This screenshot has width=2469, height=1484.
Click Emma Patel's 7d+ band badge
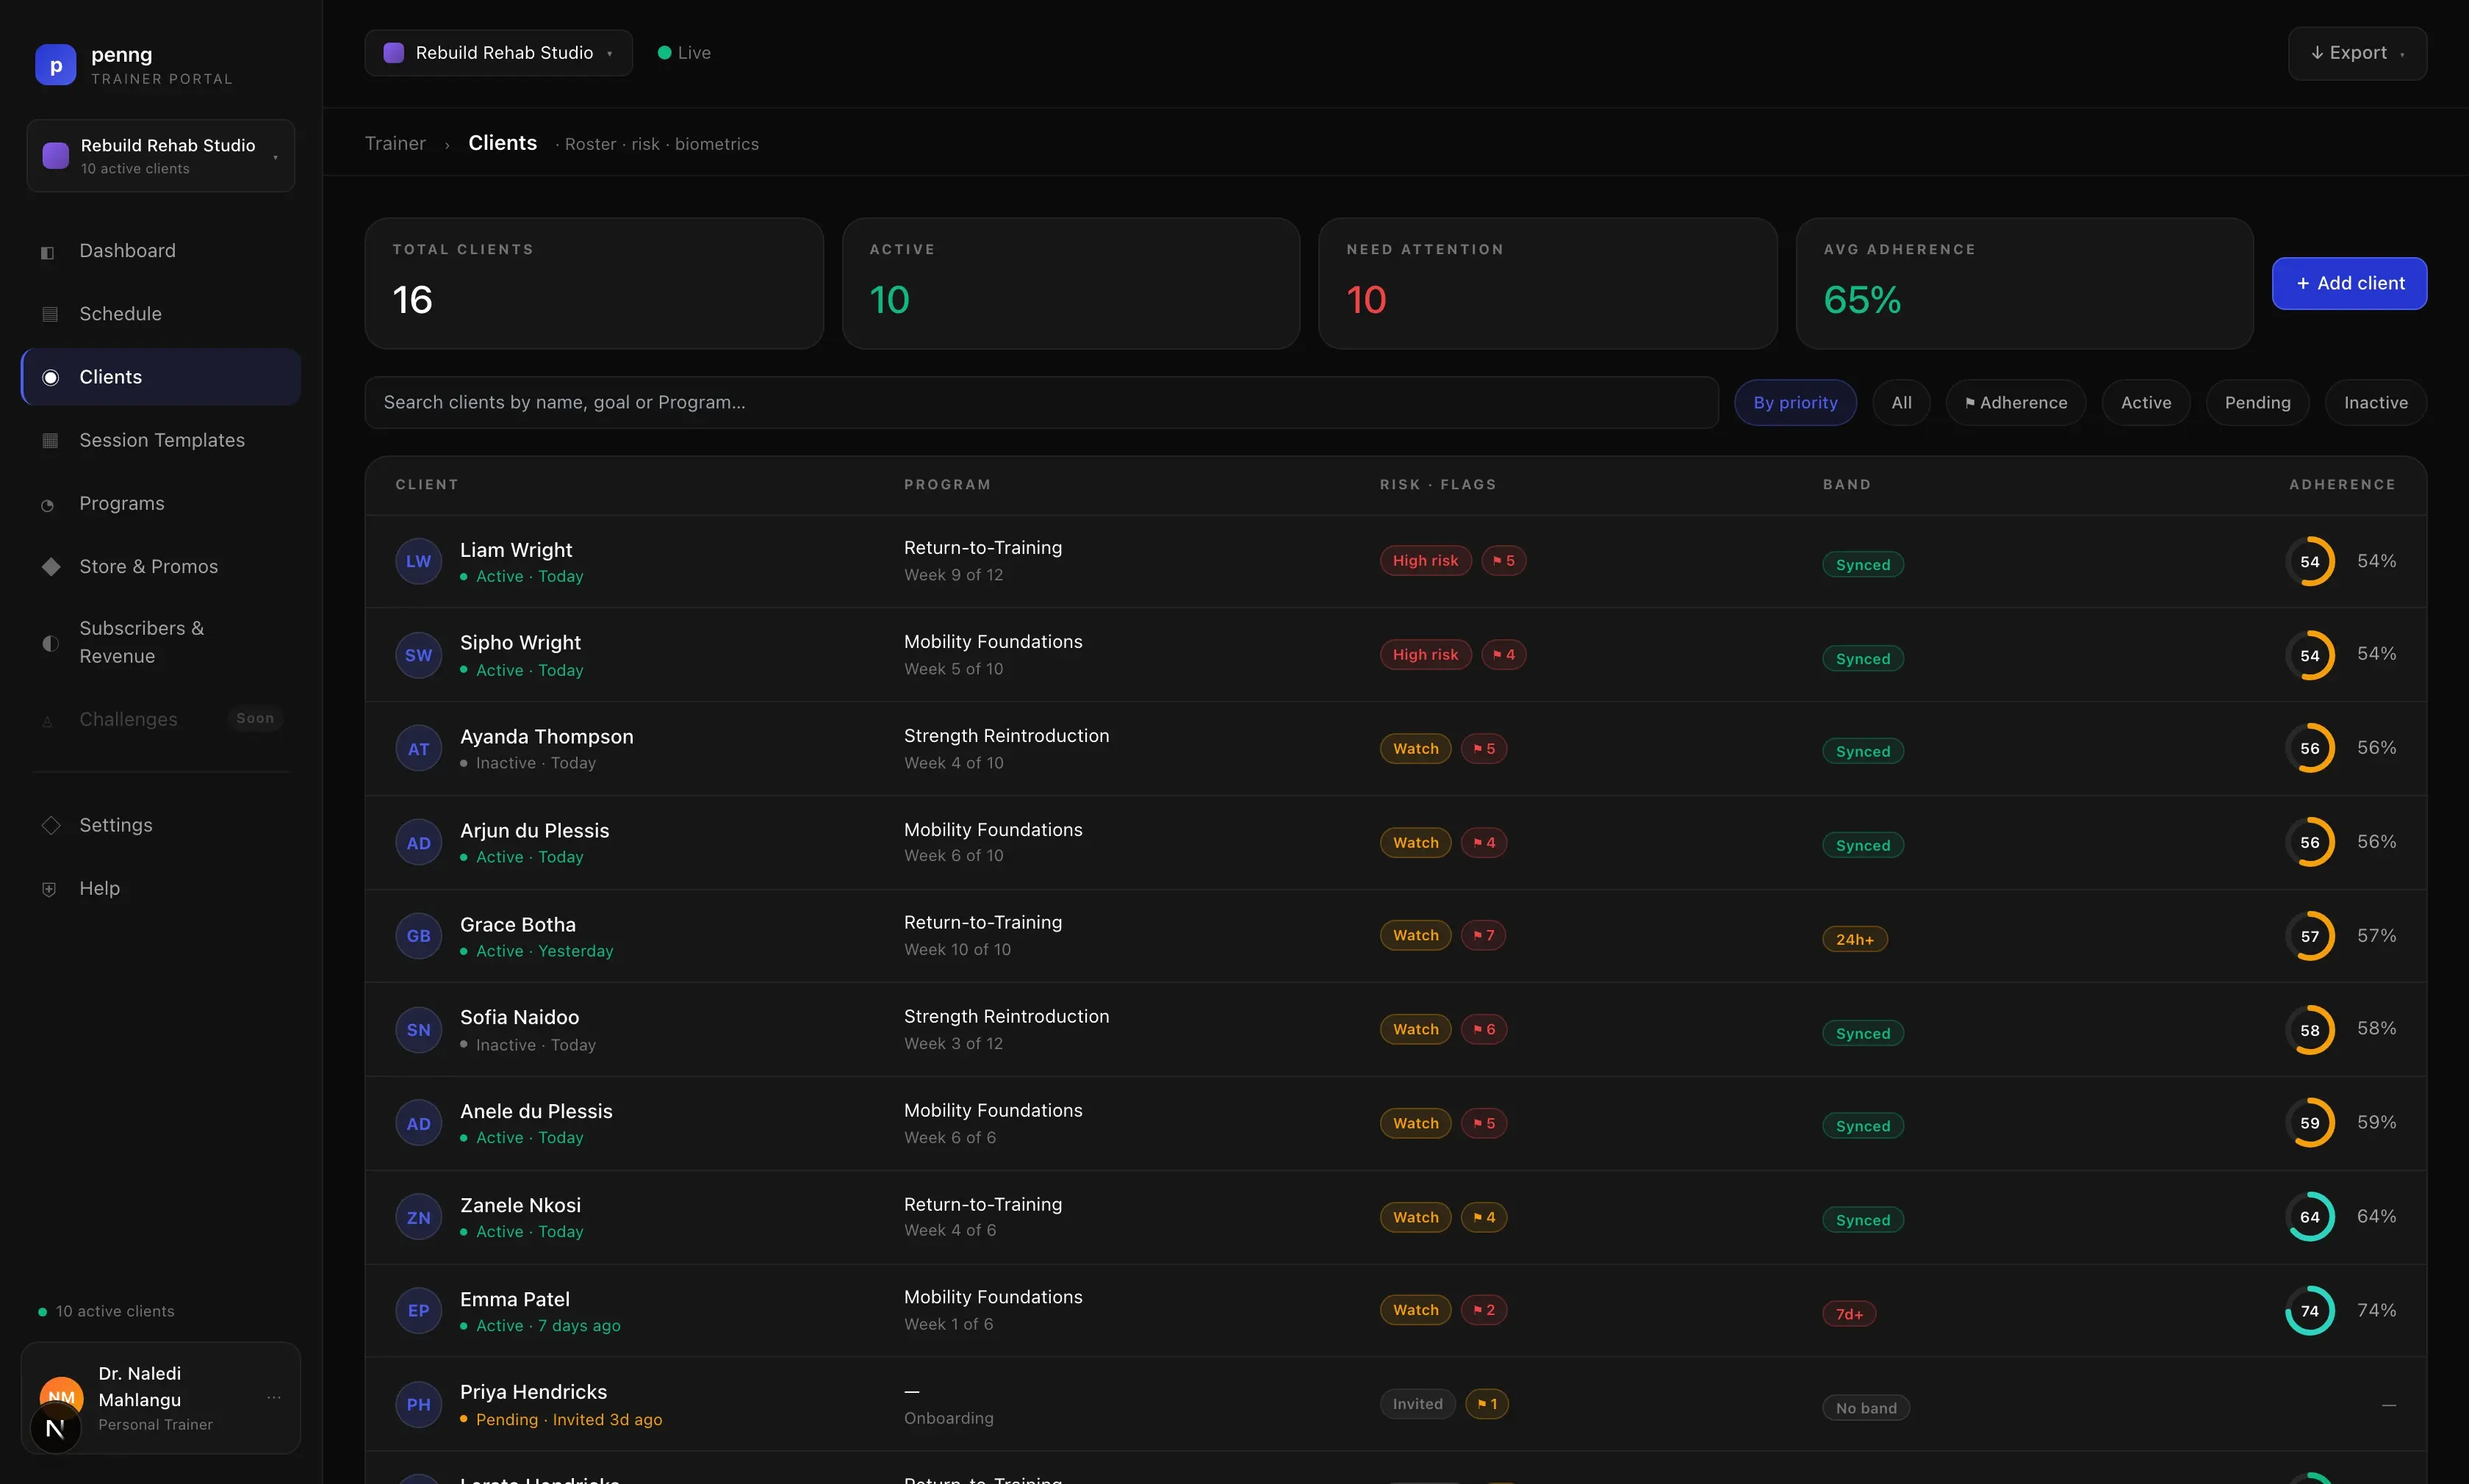point(1849,1314)
